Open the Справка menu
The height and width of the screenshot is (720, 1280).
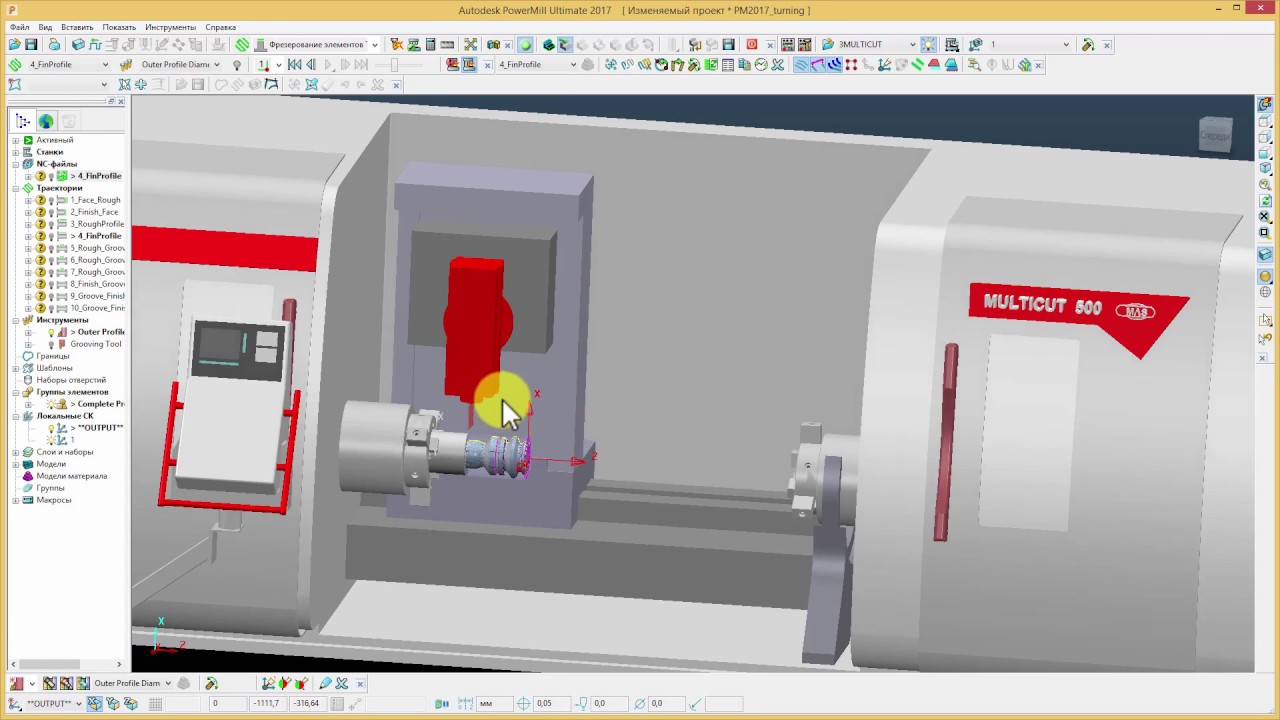[x=220, y=27]
